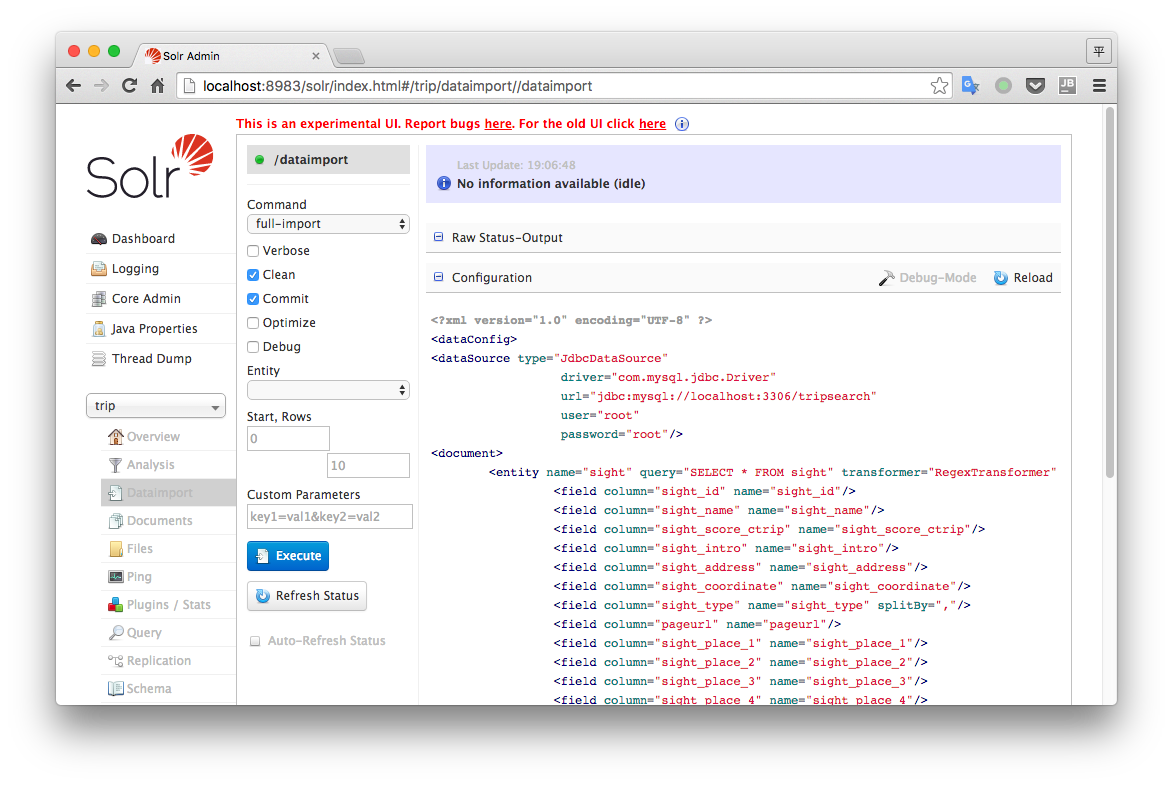
Task: Collapse the Raw Status-Output section
Action: point(438,238)
